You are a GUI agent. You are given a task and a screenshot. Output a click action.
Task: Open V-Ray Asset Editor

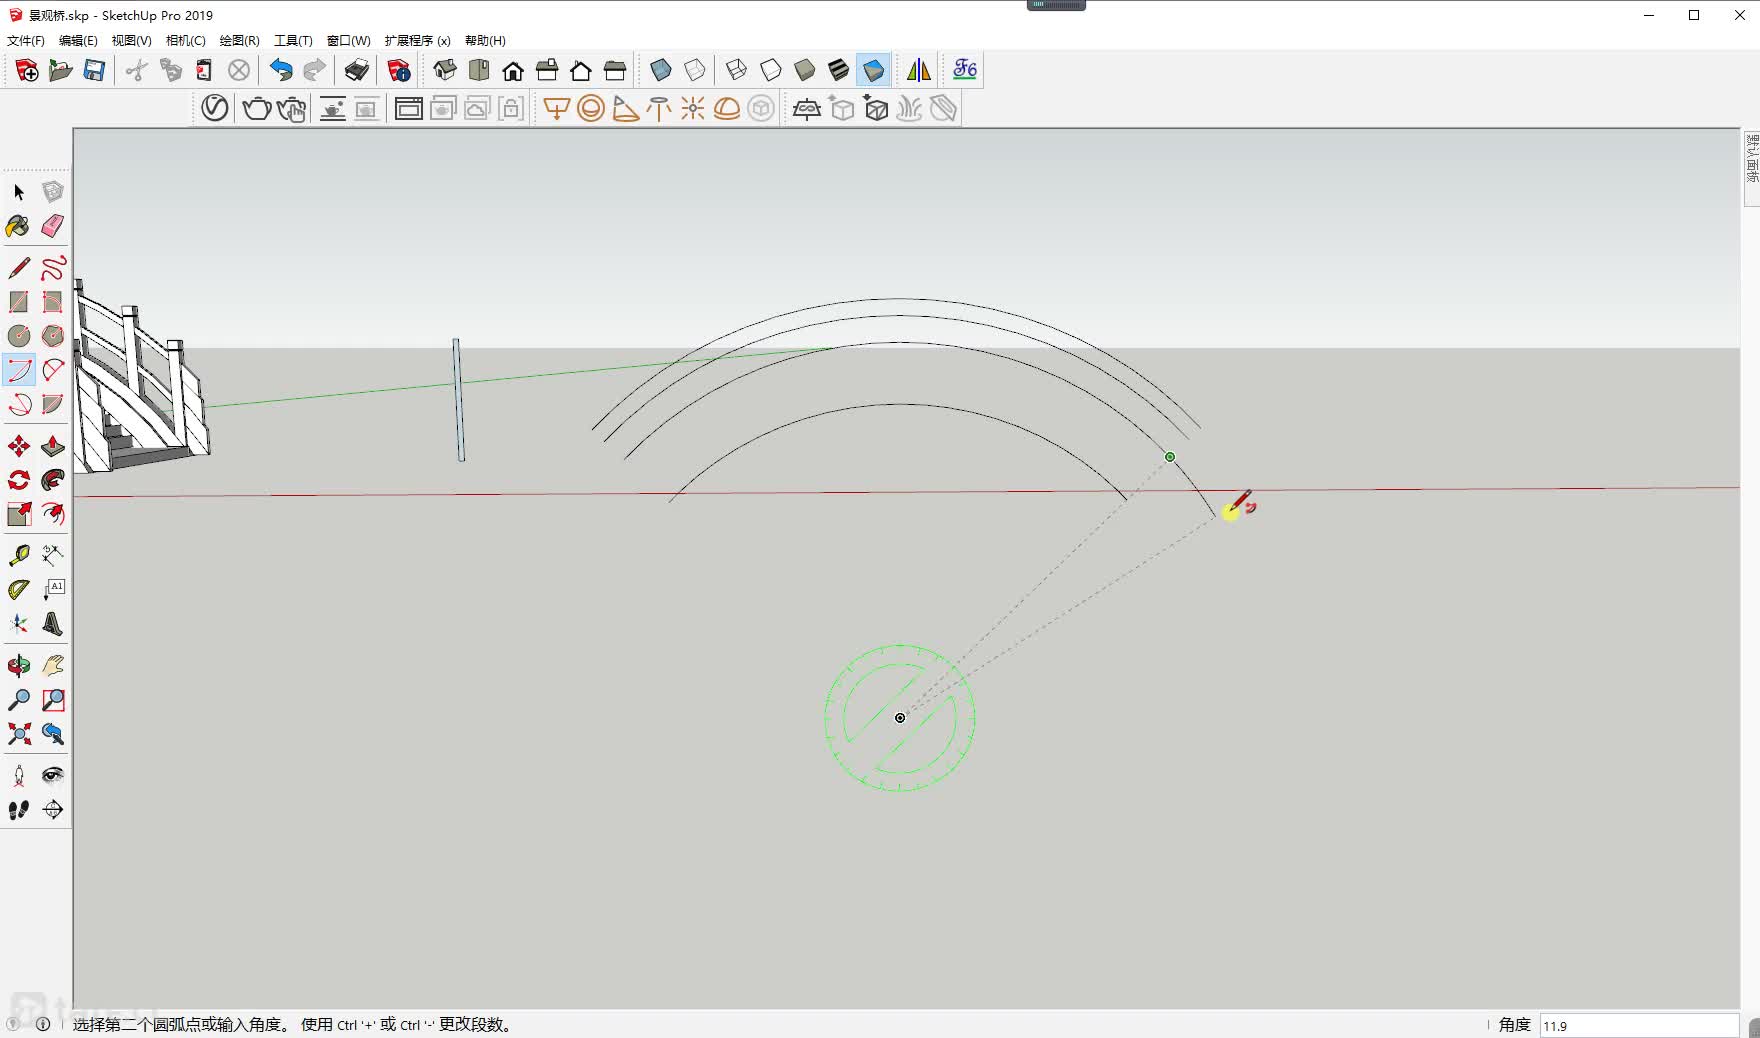pyautogui.click(x=215, y=108)
